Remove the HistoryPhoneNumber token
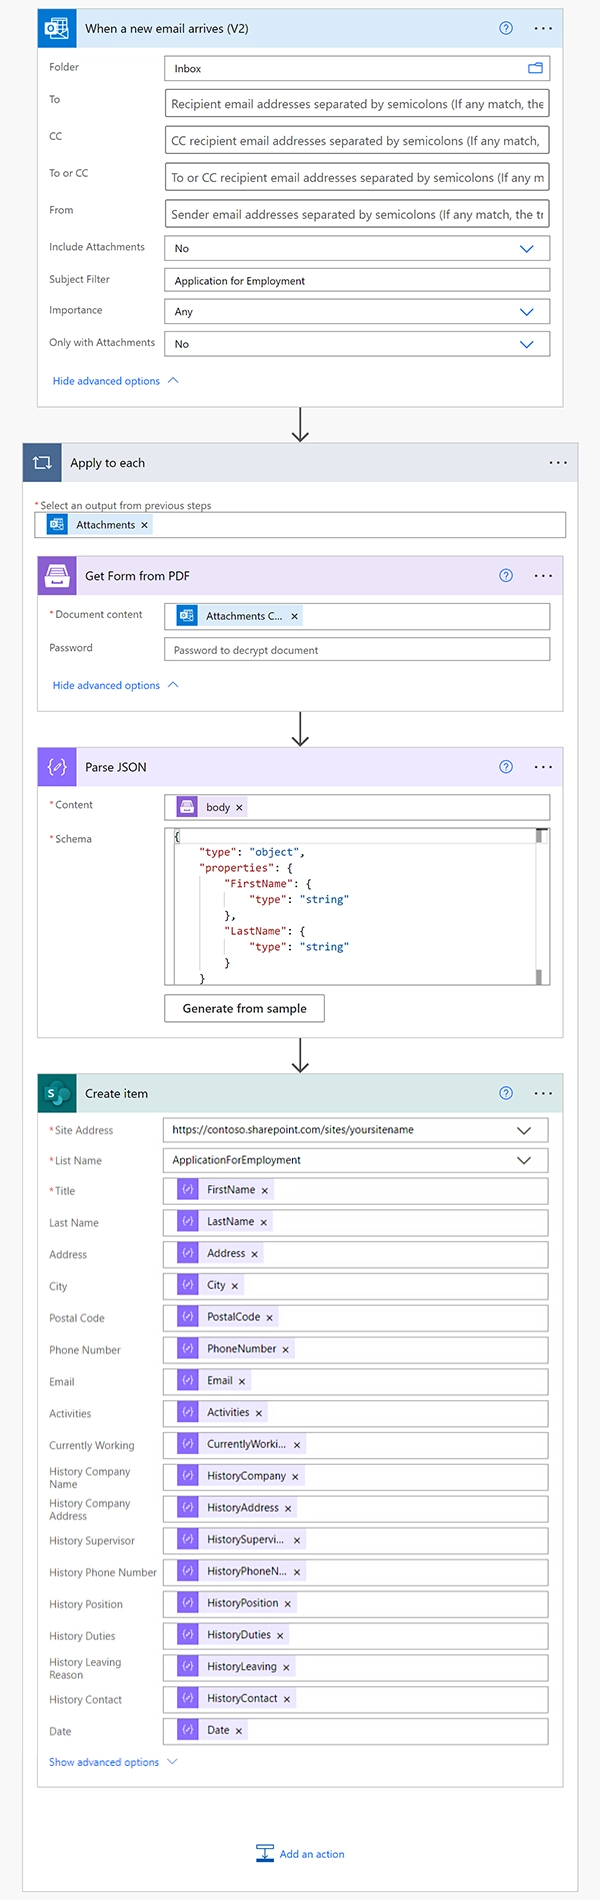Screen dimensions: 600x1900 click(x=297, y=1572)
